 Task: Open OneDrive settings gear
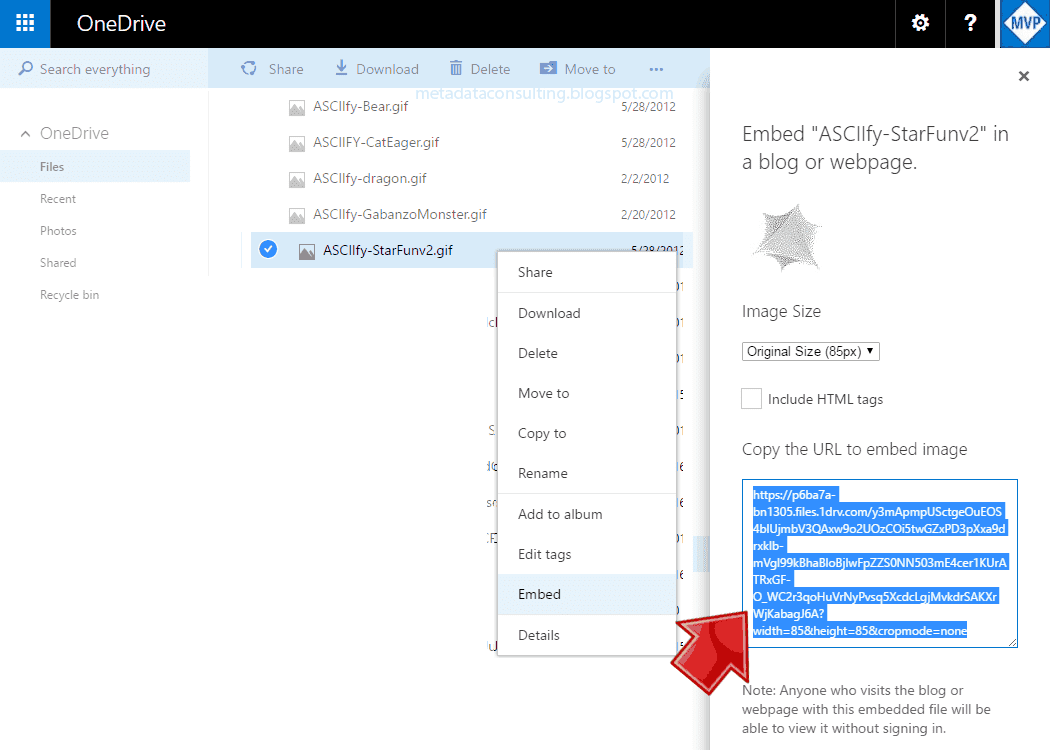point(919,22)
